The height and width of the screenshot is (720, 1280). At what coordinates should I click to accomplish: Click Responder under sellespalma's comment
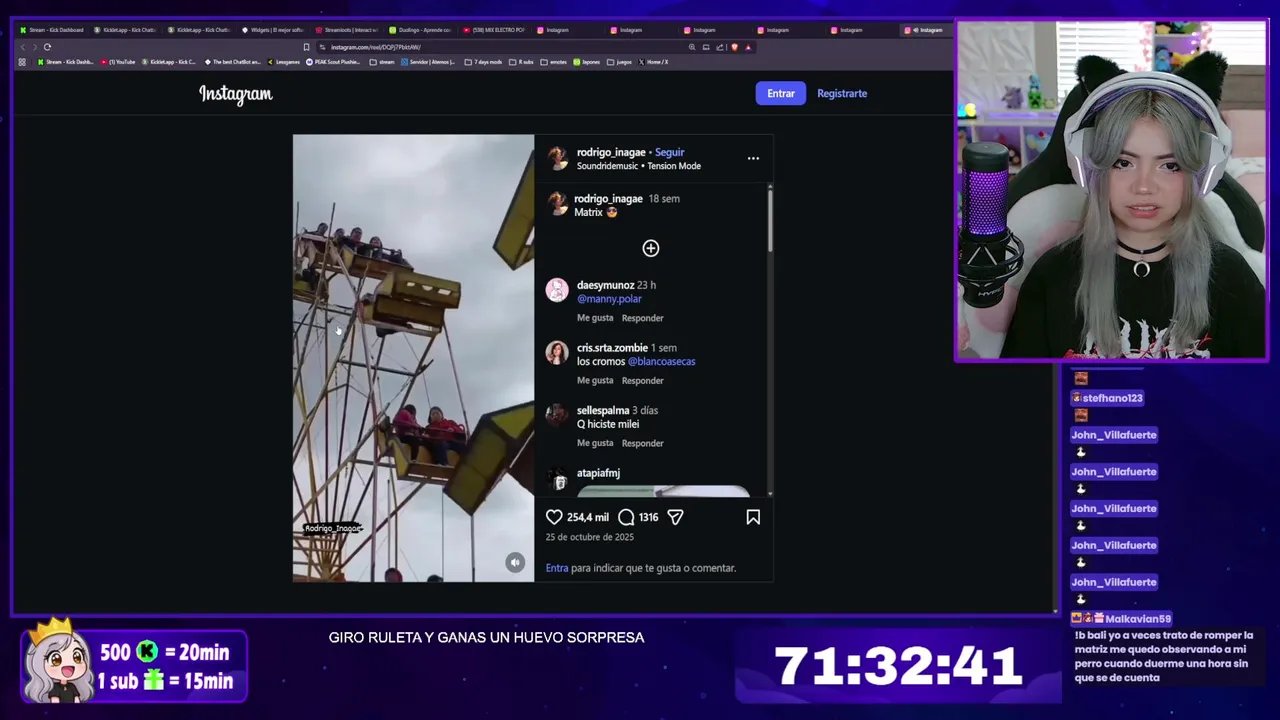pos(643,444)
